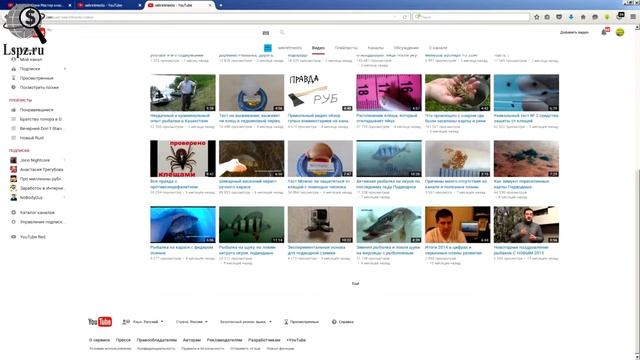
Task: Open the Firefox downloads arrow icon
Action: pyautogui.click(x=571, y=17)
